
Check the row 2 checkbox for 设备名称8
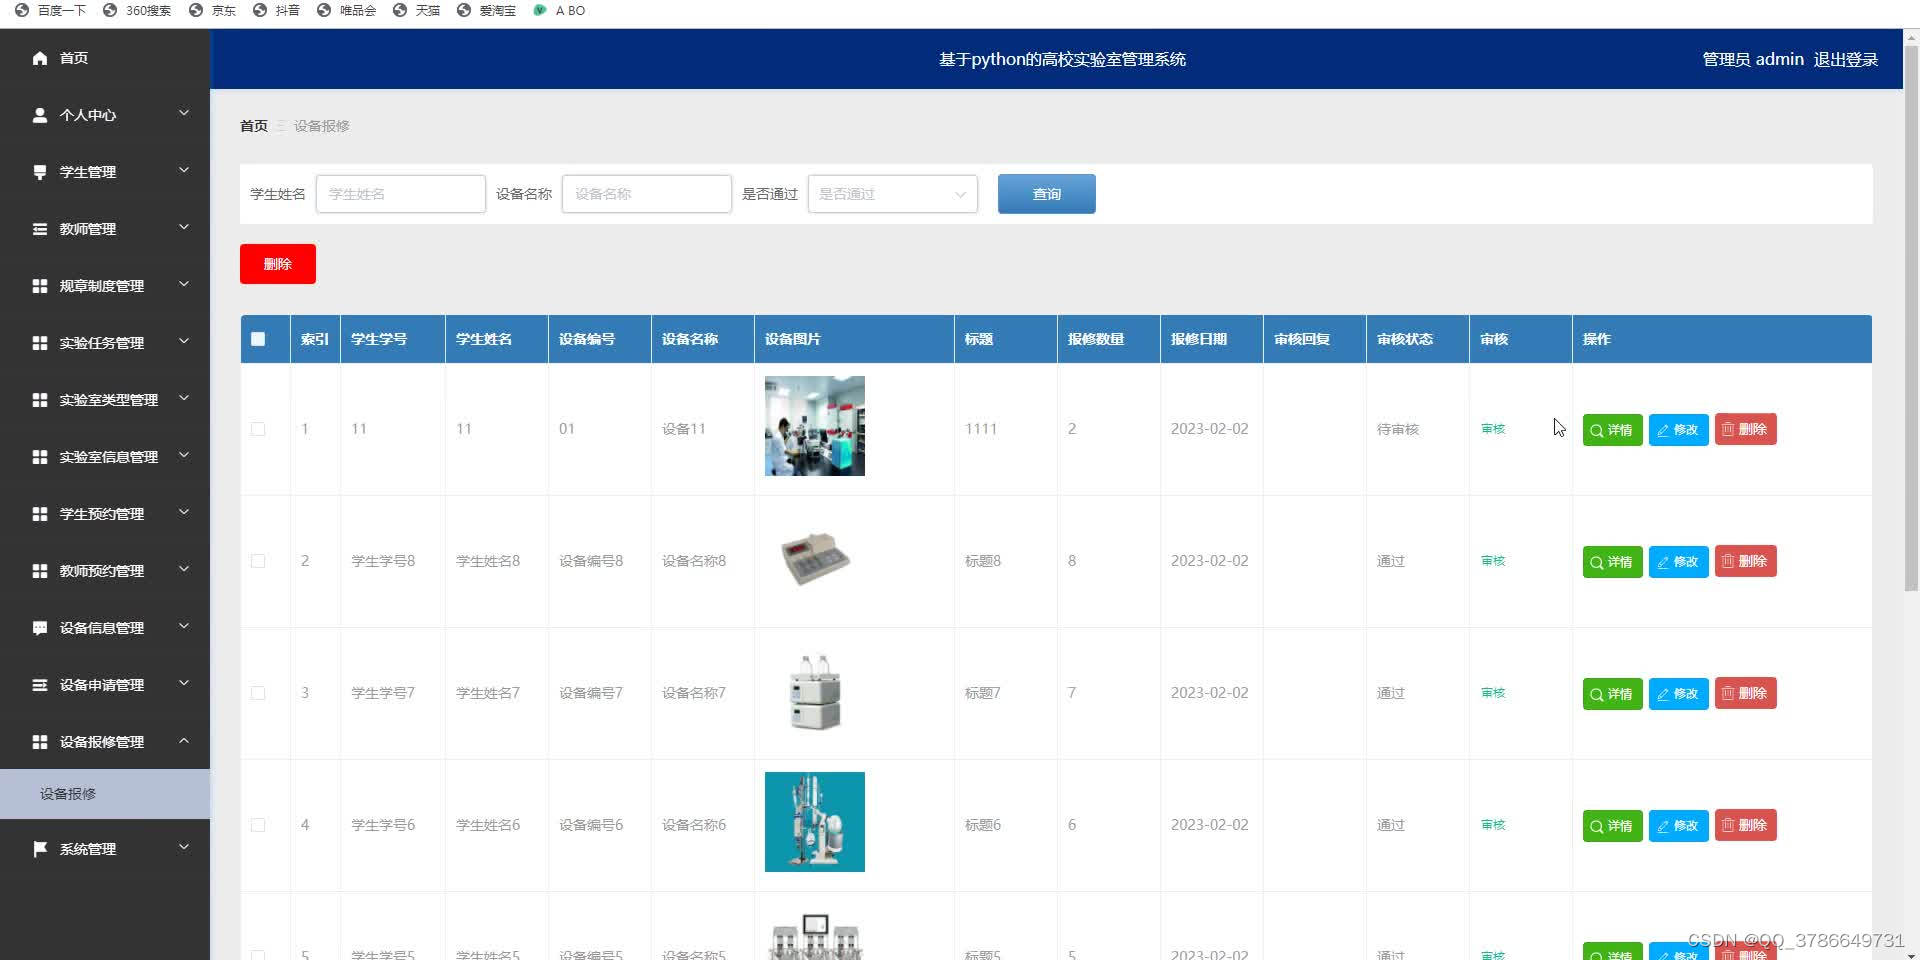(258, 561)
